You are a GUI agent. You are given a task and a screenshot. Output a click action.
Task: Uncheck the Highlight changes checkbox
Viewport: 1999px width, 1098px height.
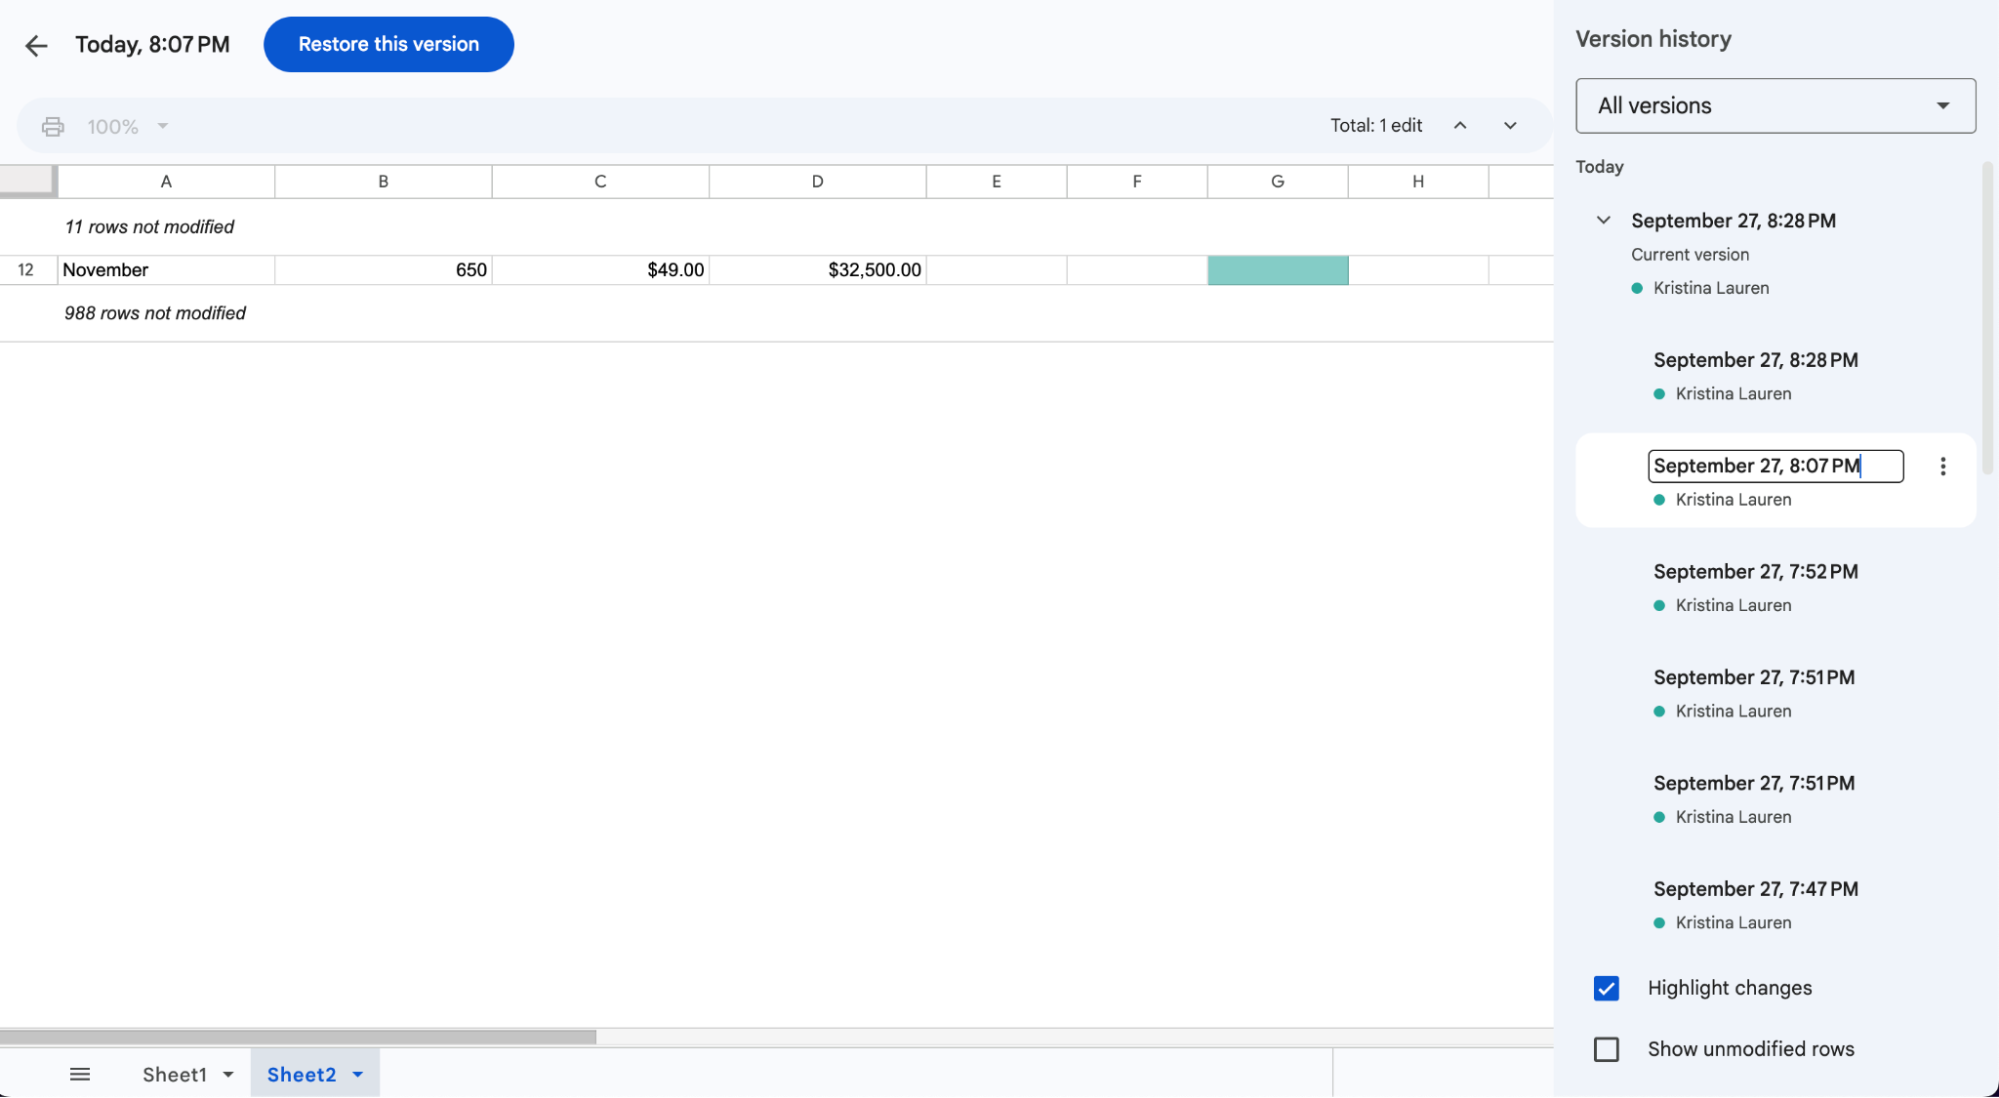point(1606,988)
